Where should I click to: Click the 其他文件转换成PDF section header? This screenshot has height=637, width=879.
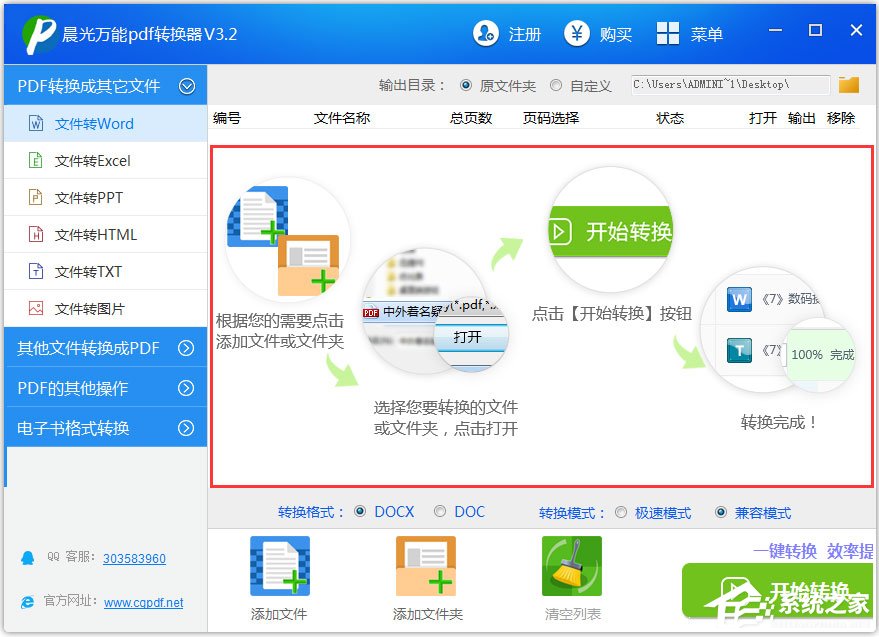tap(105, 348)
